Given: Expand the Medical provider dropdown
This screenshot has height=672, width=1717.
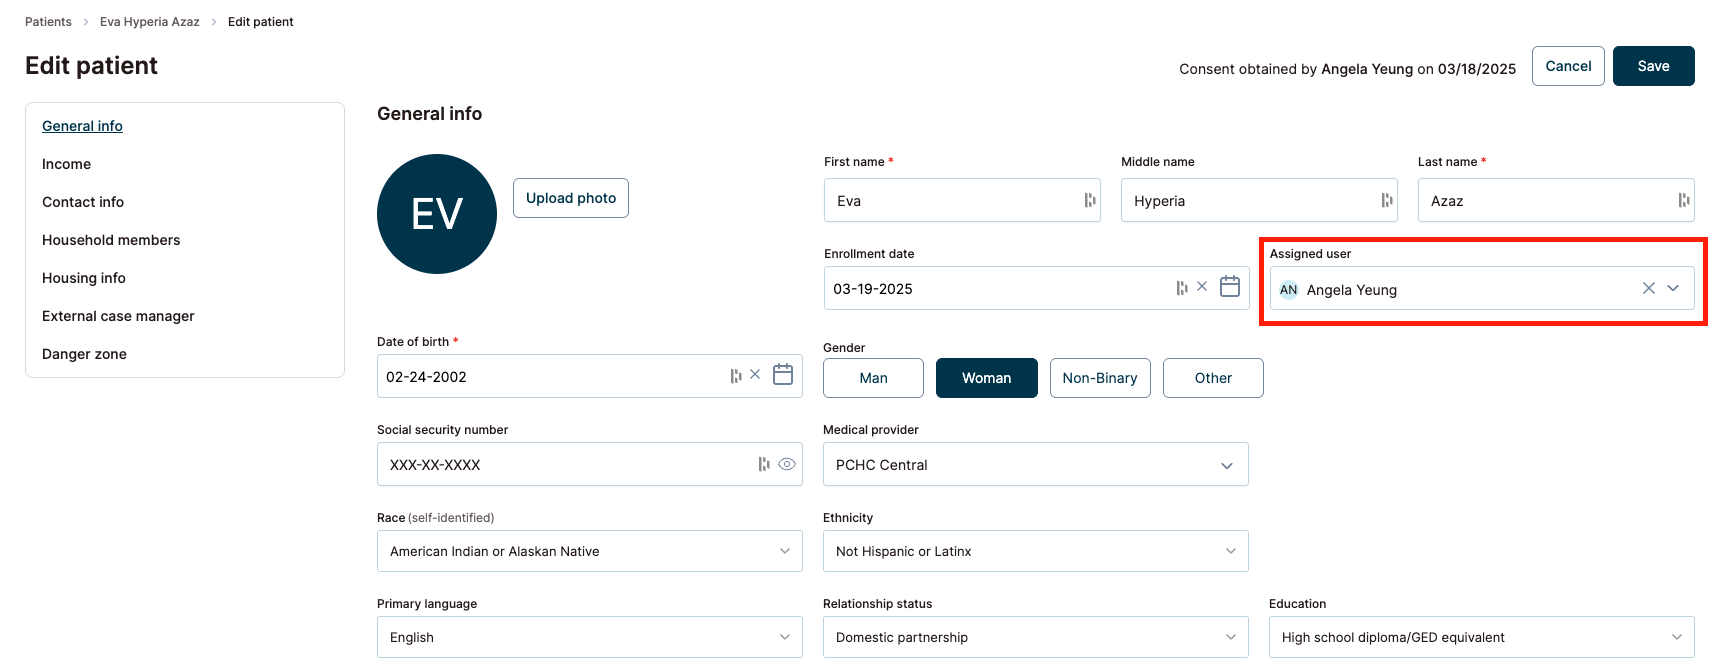Looking at the screenshot, I should 1226,465.
